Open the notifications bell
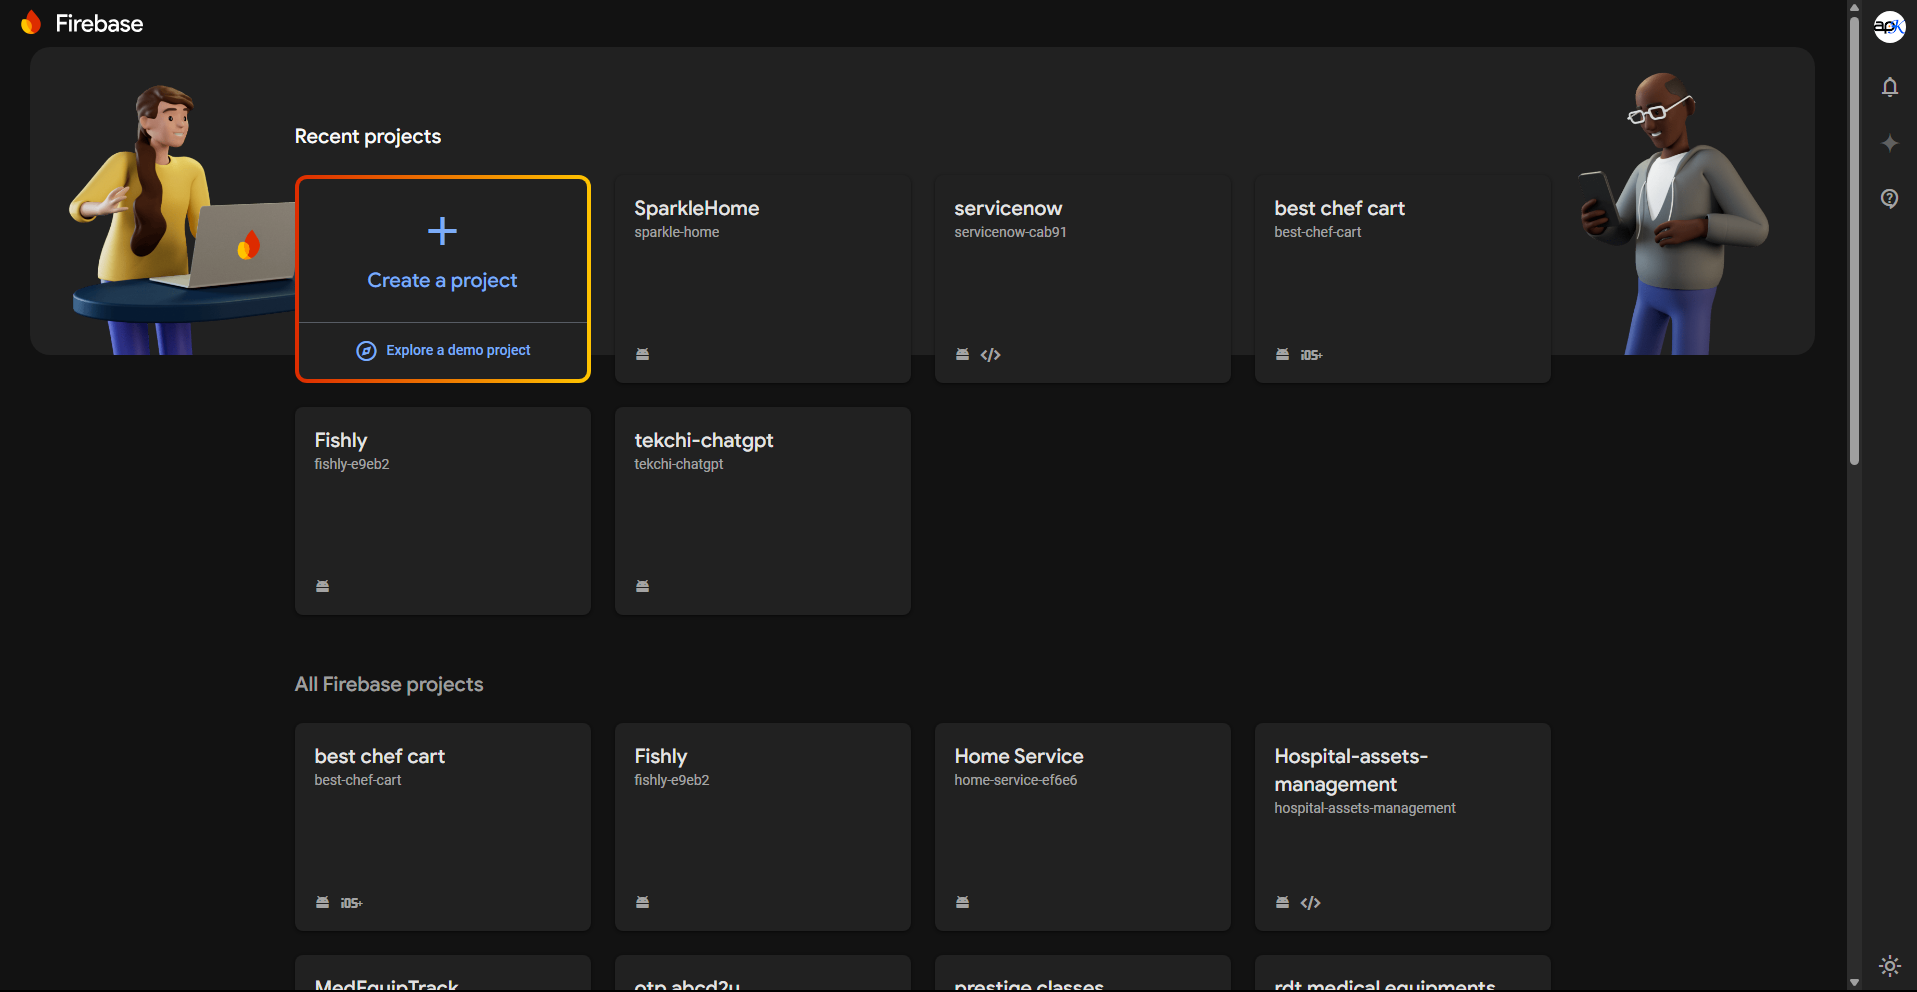1917x992 pixels. tap(1889, 88)
